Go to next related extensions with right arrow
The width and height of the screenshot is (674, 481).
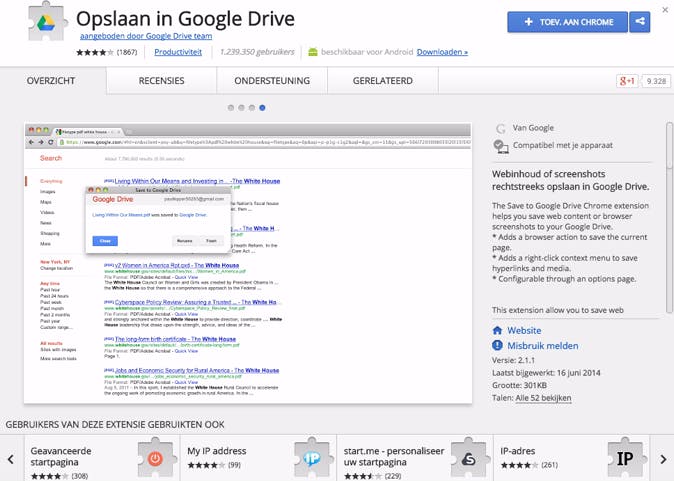coord(663,459)
